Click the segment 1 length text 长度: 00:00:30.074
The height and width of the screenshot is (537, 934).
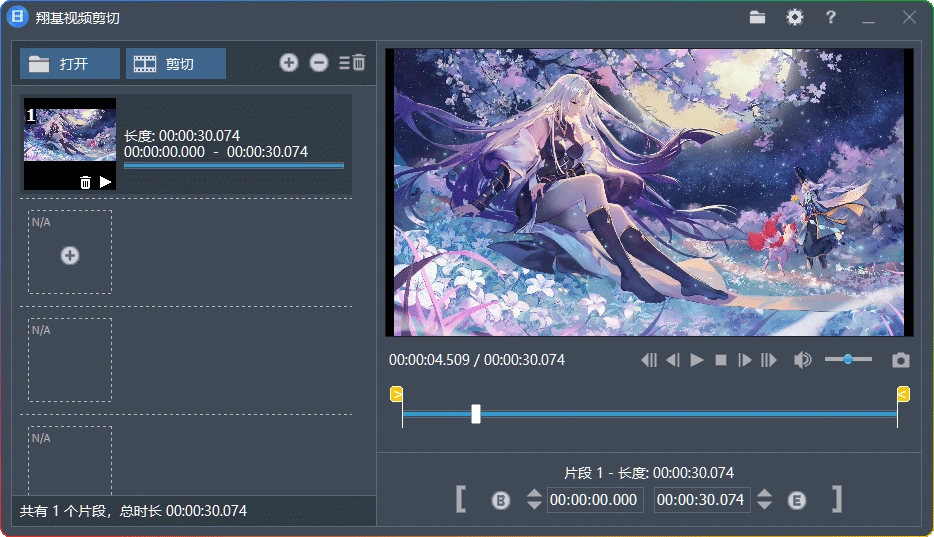click(182, 136)
